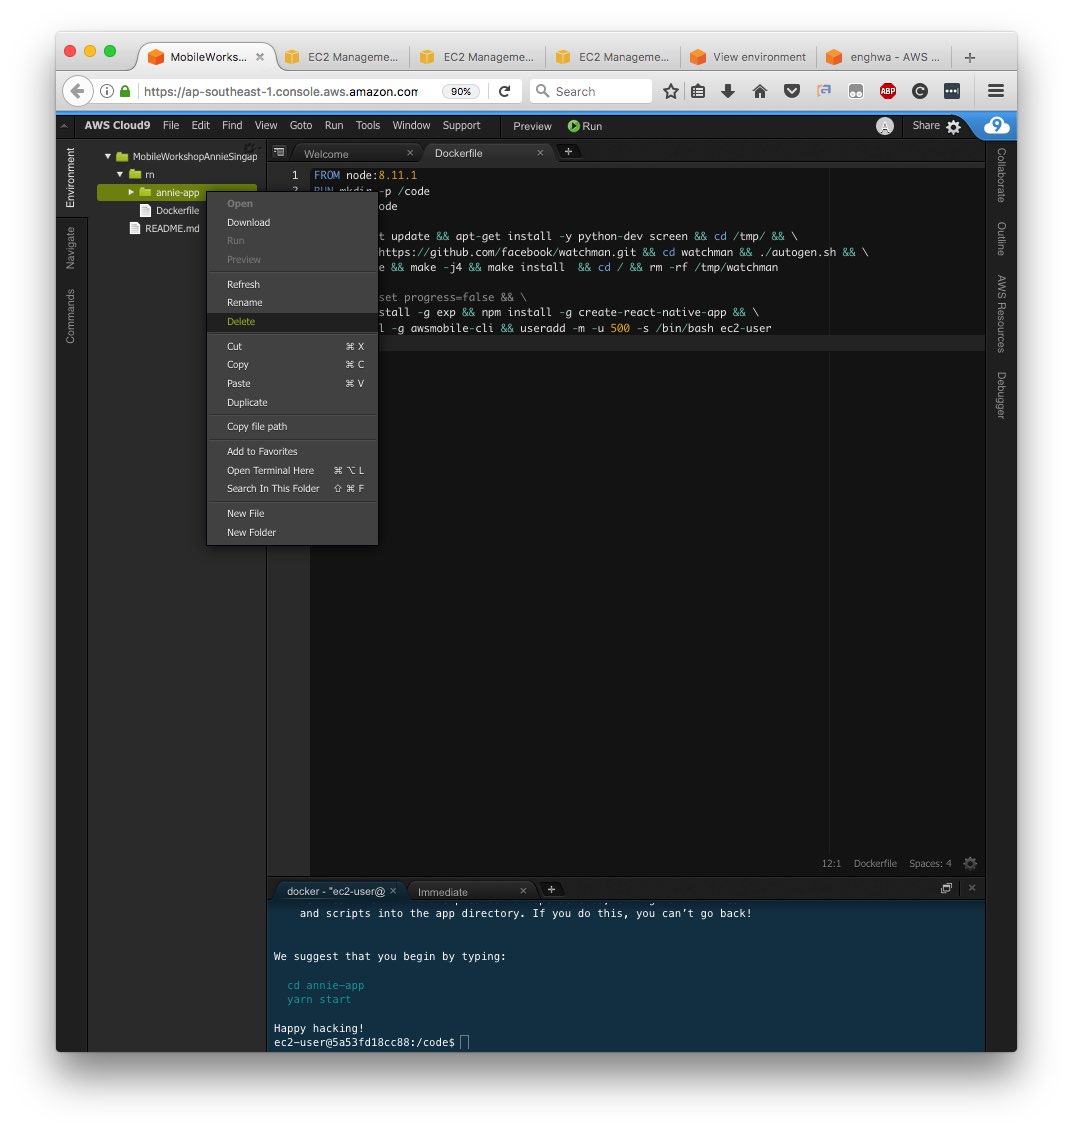Click the browser Search field
The height and width of the screenshot is (1132, 1073).
click(591, 92)
